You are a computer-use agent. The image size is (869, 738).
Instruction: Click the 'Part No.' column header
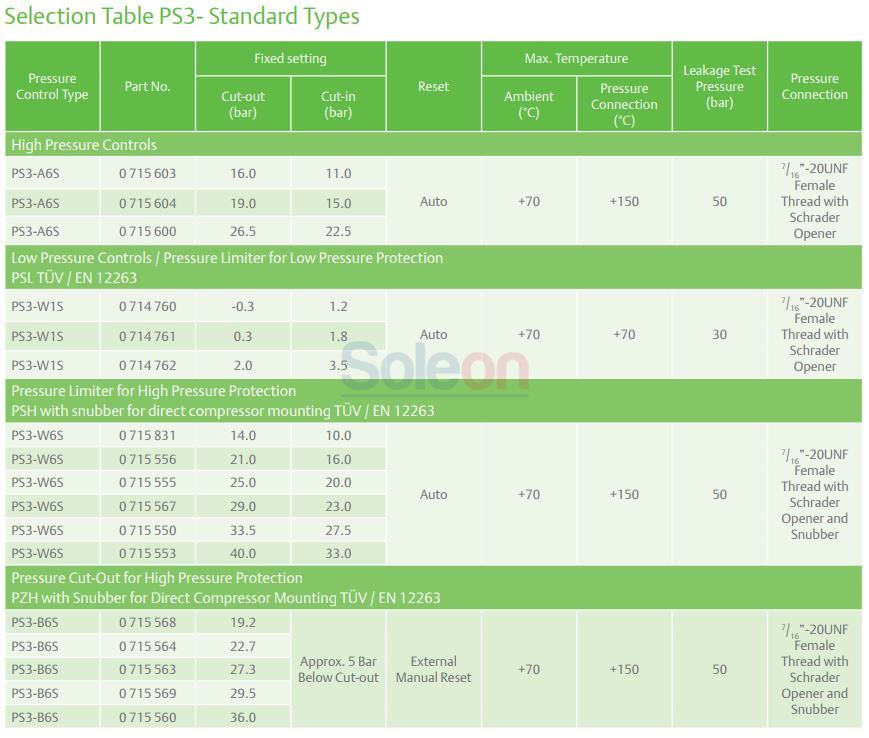147,86
